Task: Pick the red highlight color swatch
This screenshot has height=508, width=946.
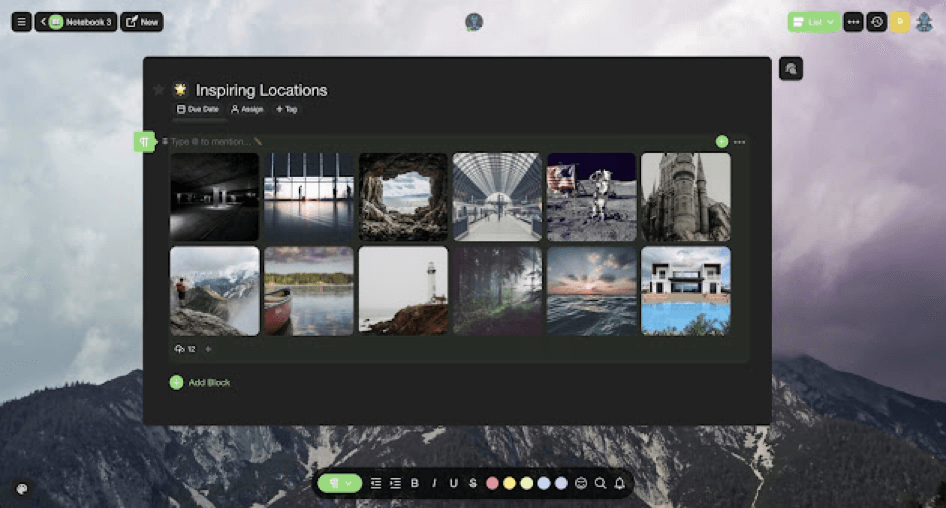Action: [492, 483]
